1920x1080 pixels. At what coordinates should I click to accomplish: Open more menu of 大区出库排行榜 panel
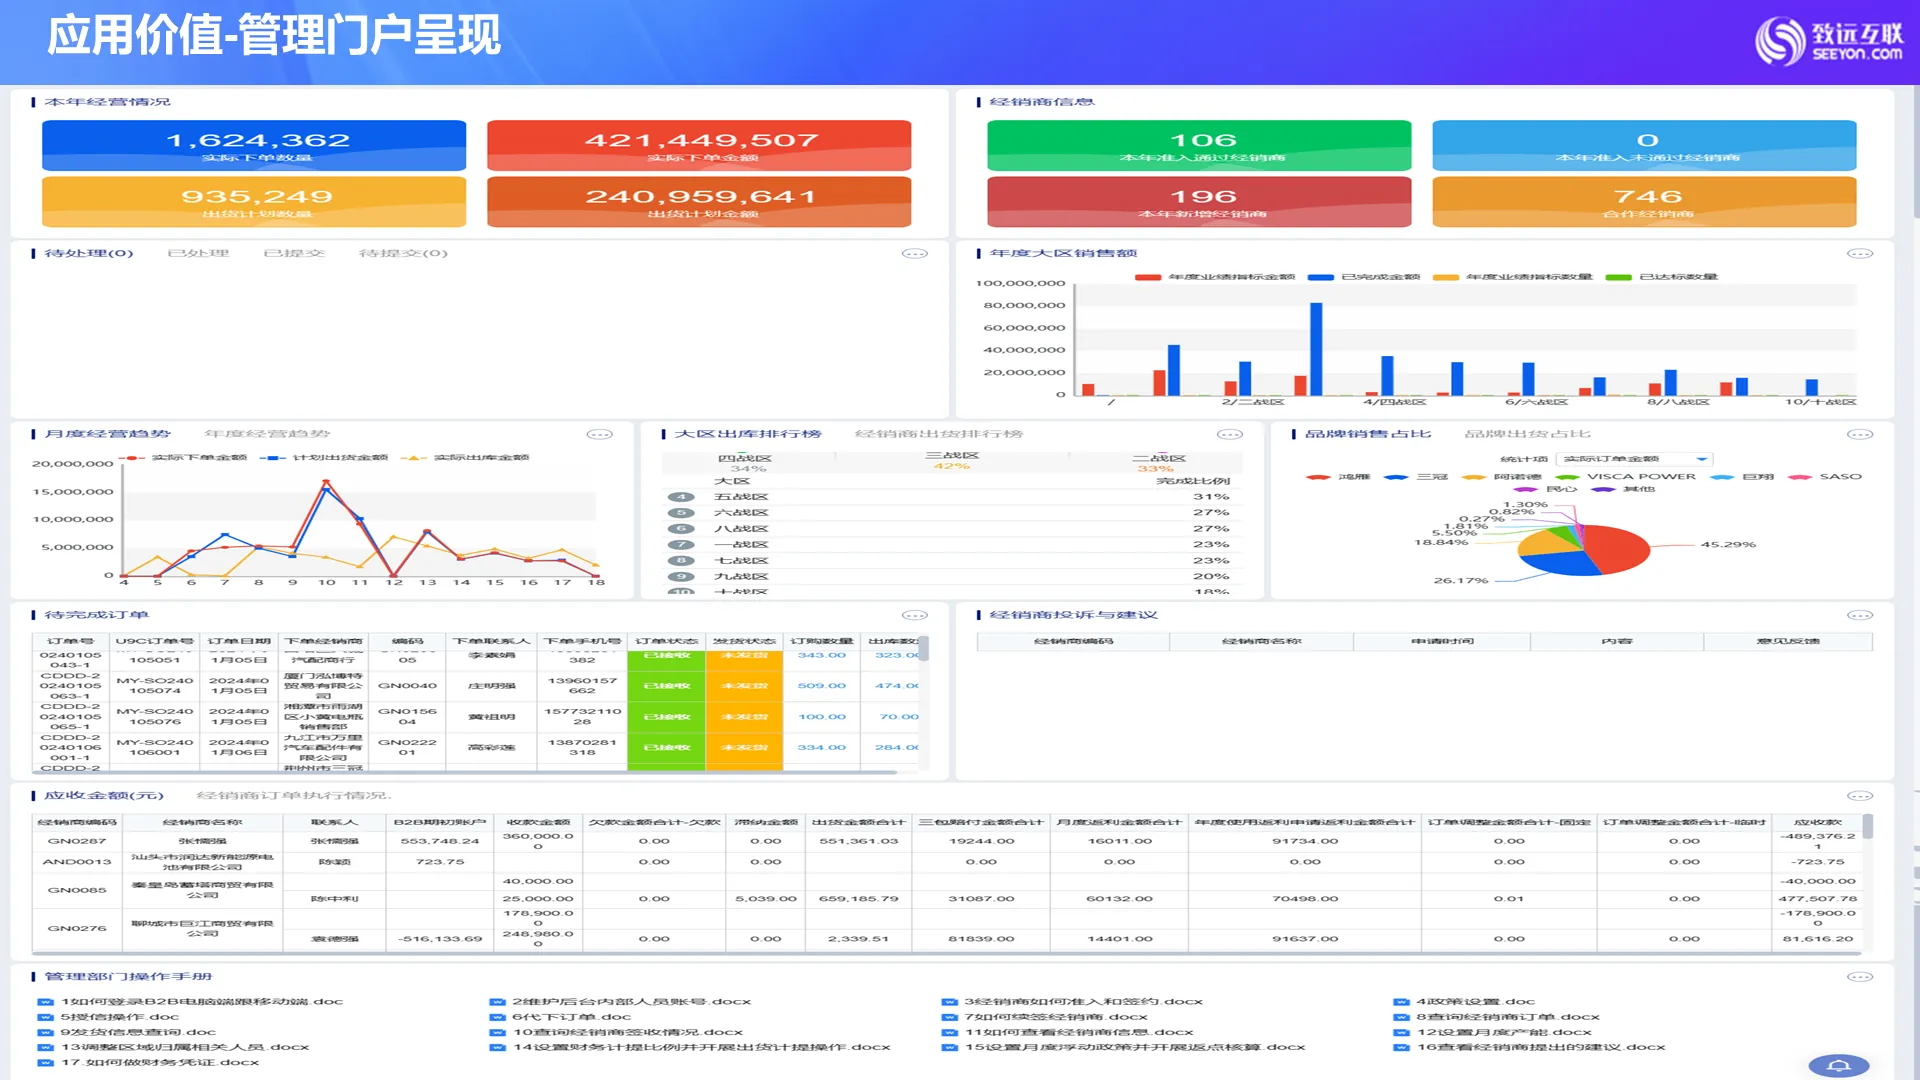(1229, 435)
